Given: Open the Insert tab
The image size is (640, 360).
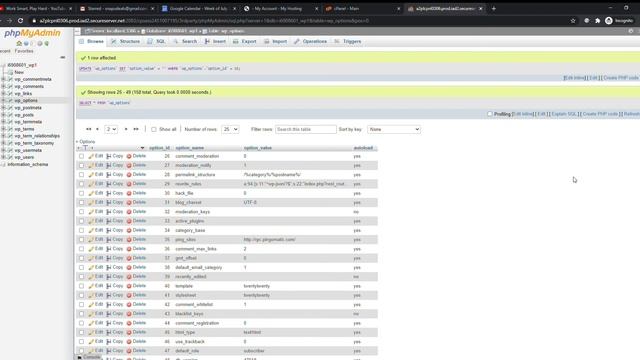Looking at the screenshot, I should (215, 41).
